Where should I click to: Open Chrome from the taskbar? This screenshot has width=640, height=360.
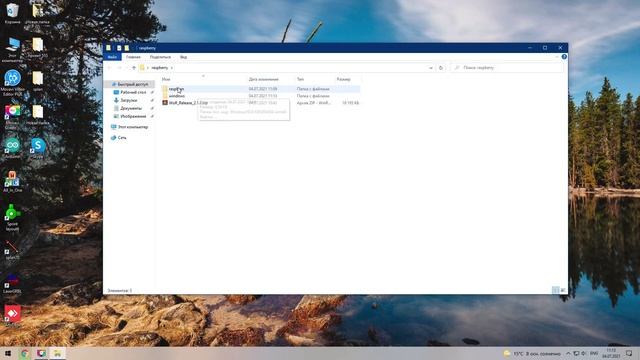point(24,353)
